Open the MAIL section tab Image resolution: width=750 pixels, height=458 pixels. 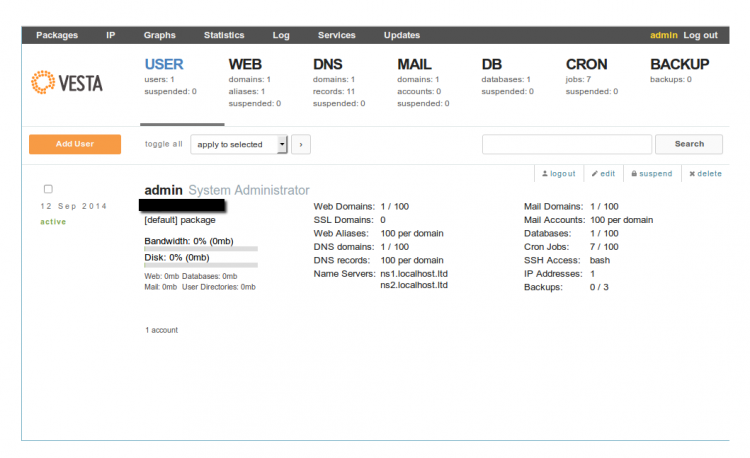click(415, 65)
